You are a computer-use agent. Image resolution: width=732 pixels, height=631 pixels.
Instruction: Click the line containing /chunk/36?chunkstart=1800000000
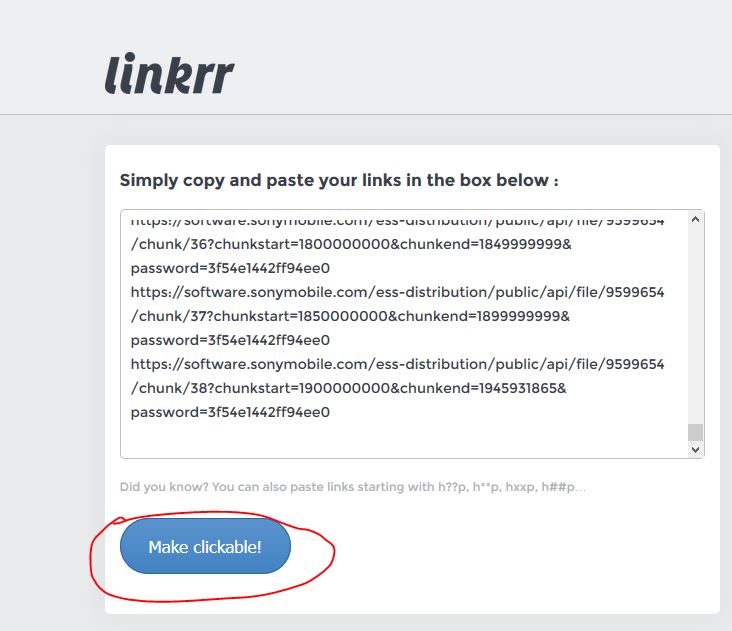coord(351,244)
